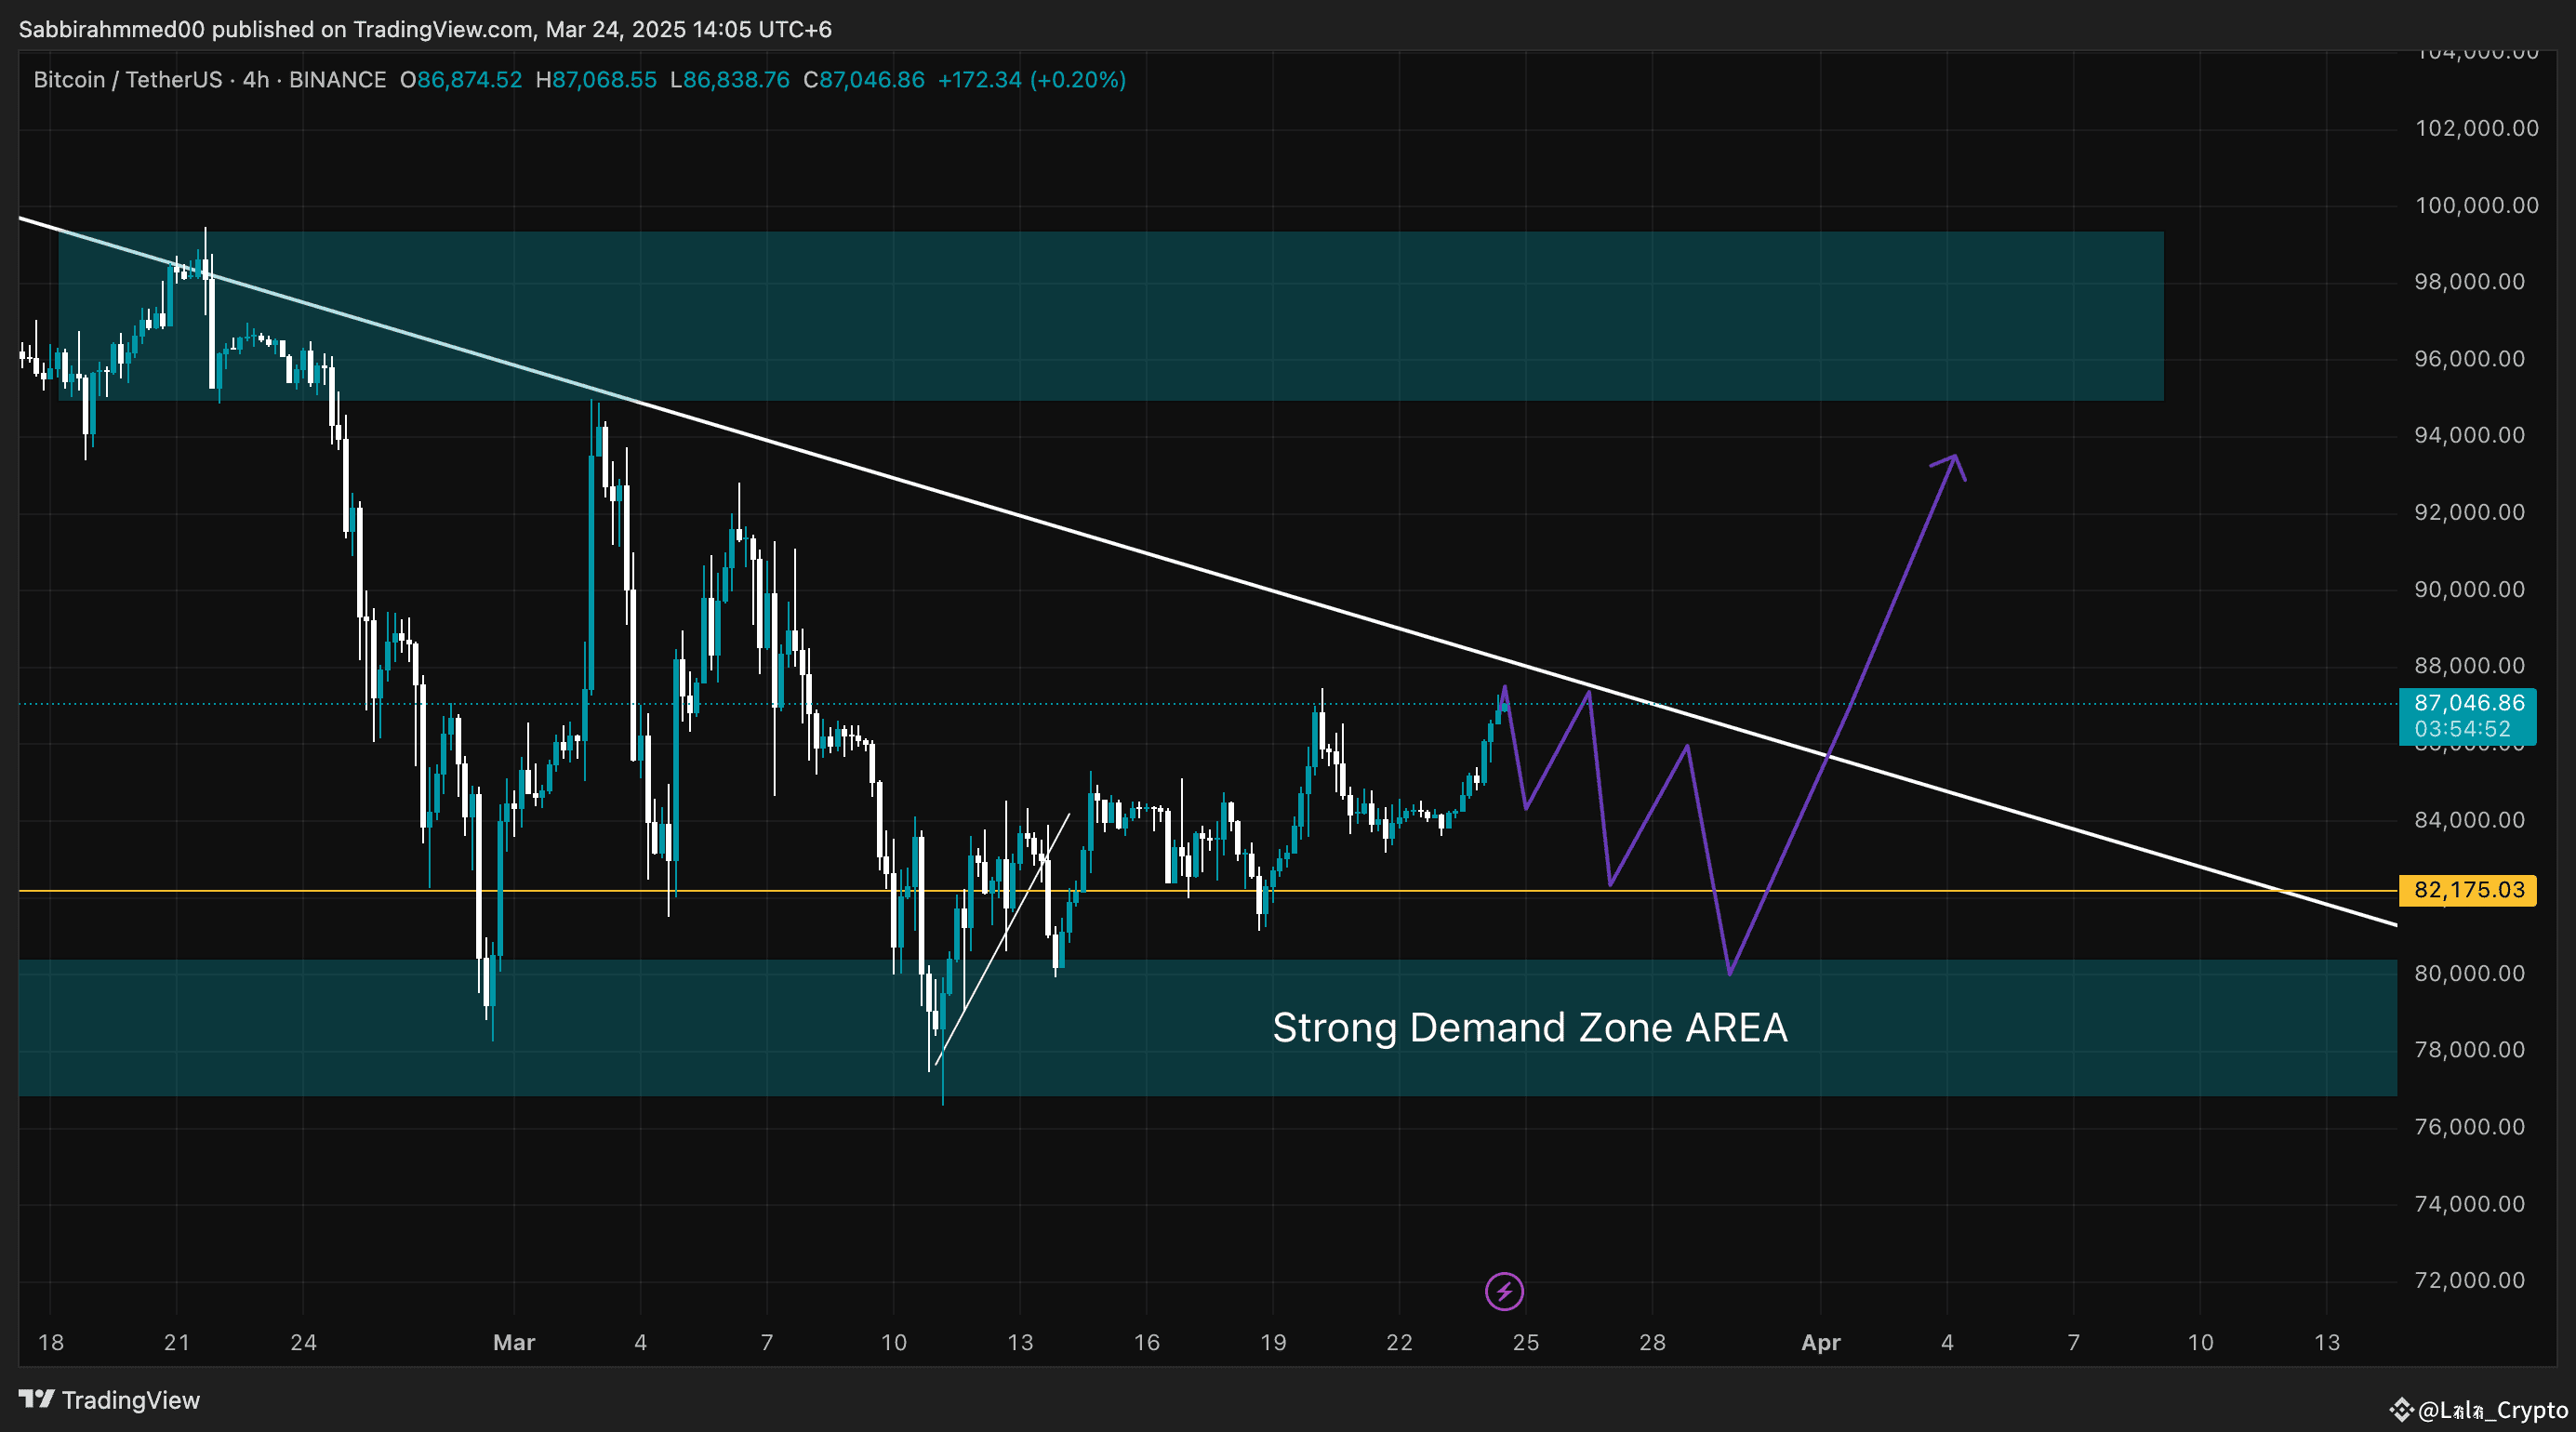Screen dimensions: 2576x1432
Task: Click the 94,000.00 price axis label
Action: pyautogui.click(x=2469, y=435)
